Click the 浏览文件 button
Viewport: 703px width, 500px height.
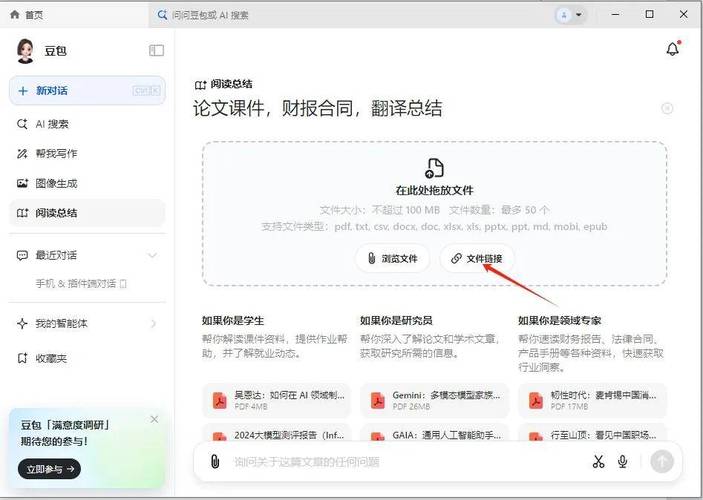coord(393,258)
